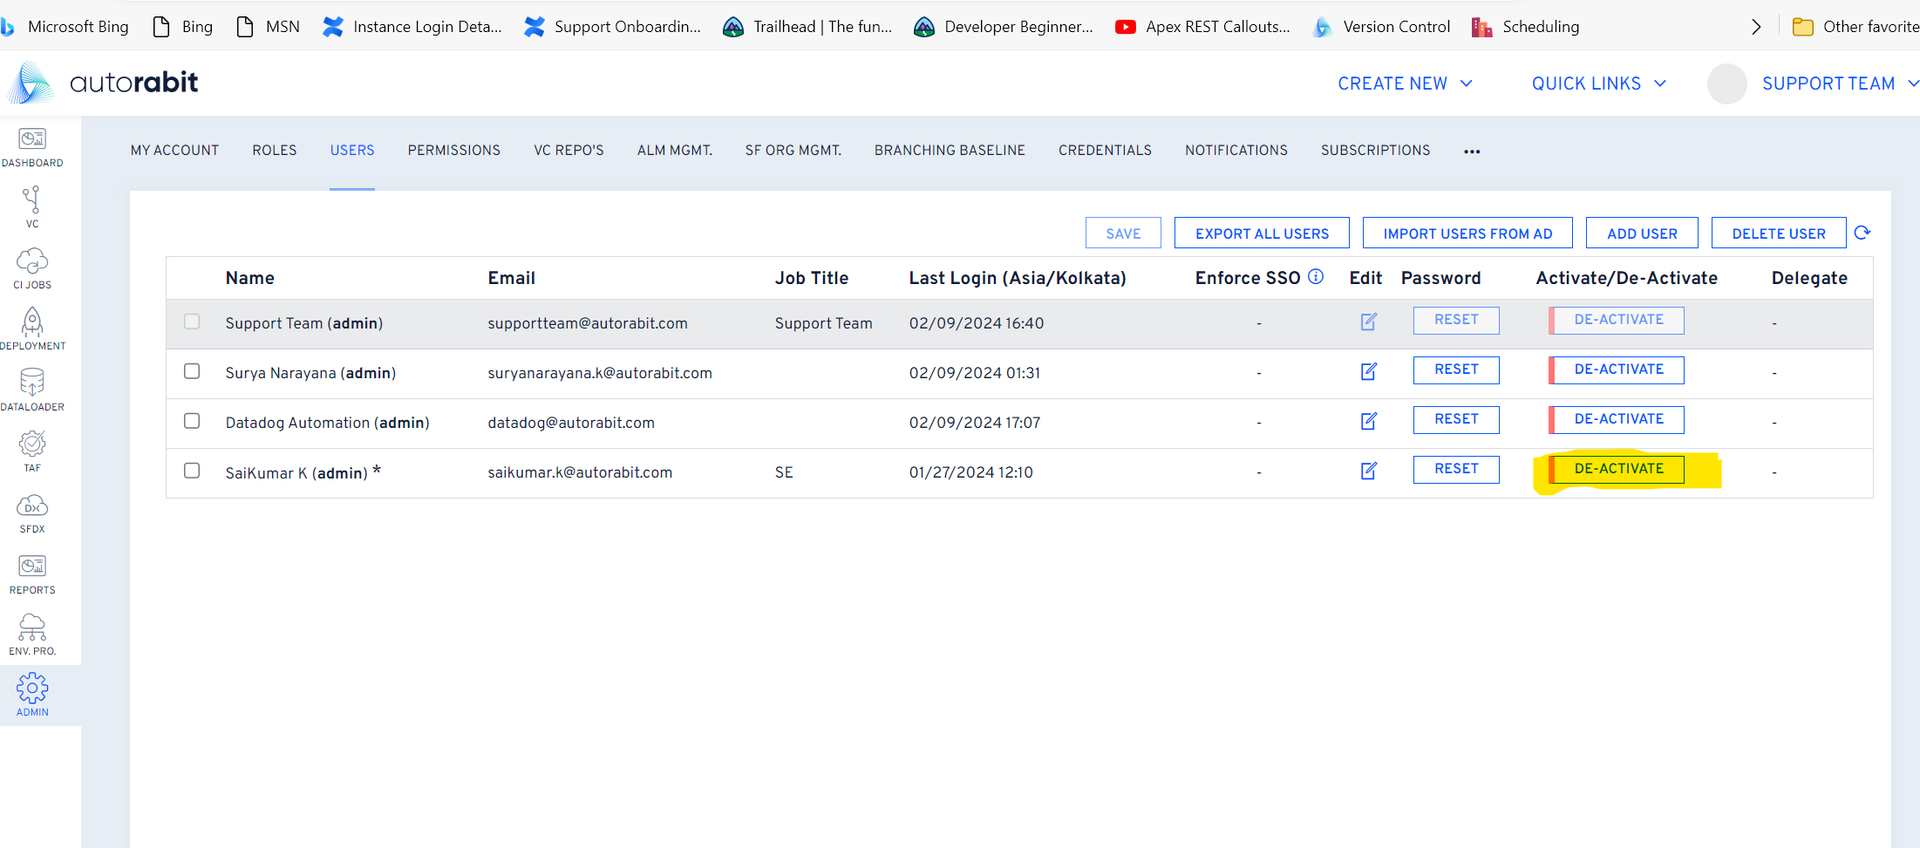This screenshot has height=848, width=1920.
Task: Go to CI Jobs in sidebar
Action: (x=32, y=268)
